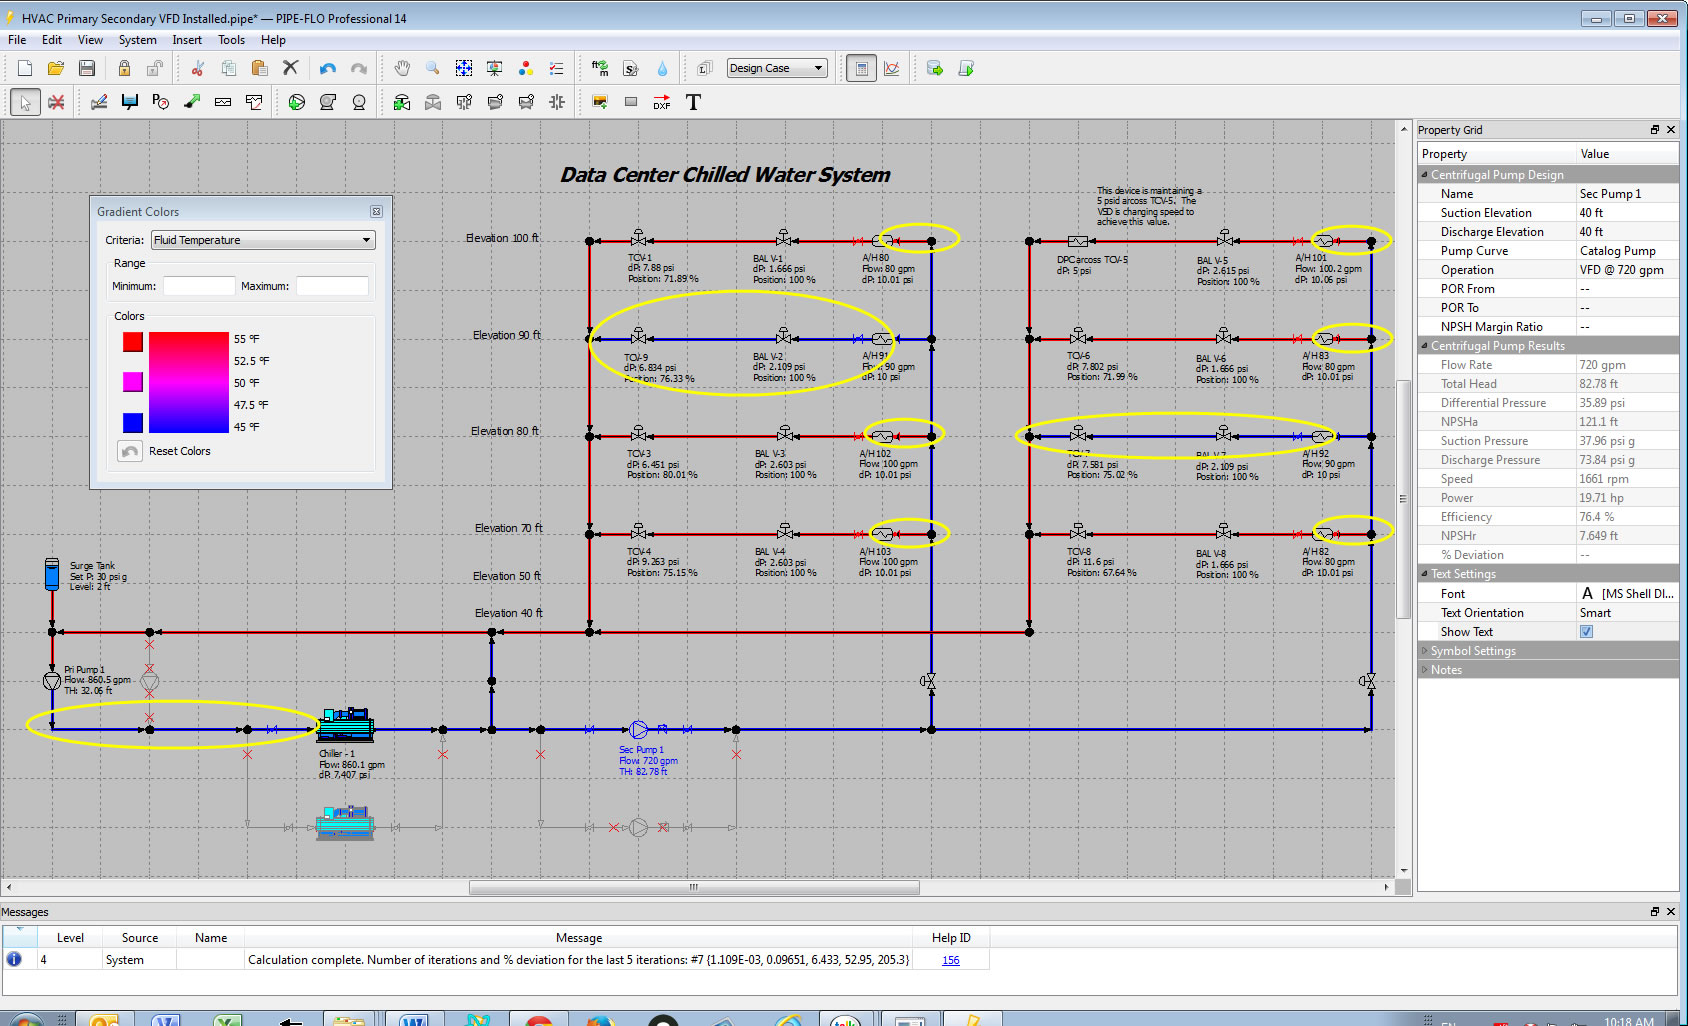Screen dimensions: 1688x1026
Task: Select the hand Pan tool
Action: click(402, 68)
